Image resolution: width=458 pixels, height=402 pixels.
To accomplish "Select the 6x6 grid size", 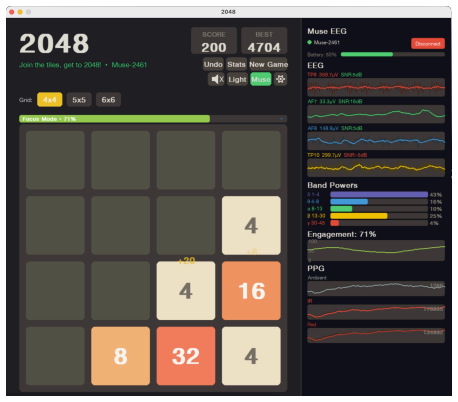I will [x=108, y=100].
